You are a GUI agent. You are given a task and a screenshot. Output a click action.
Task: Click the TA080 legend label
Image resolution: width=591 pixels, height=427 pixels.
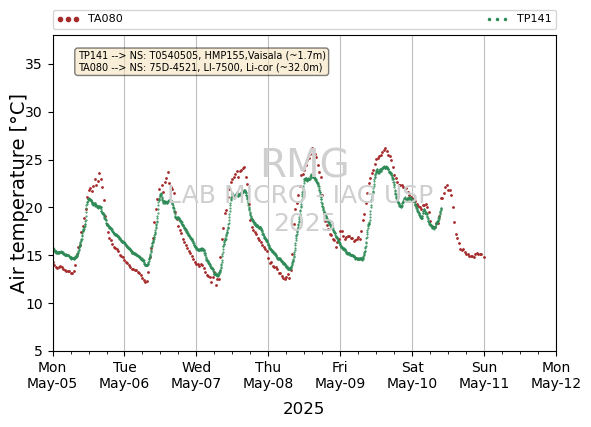[x=105, y=18]
